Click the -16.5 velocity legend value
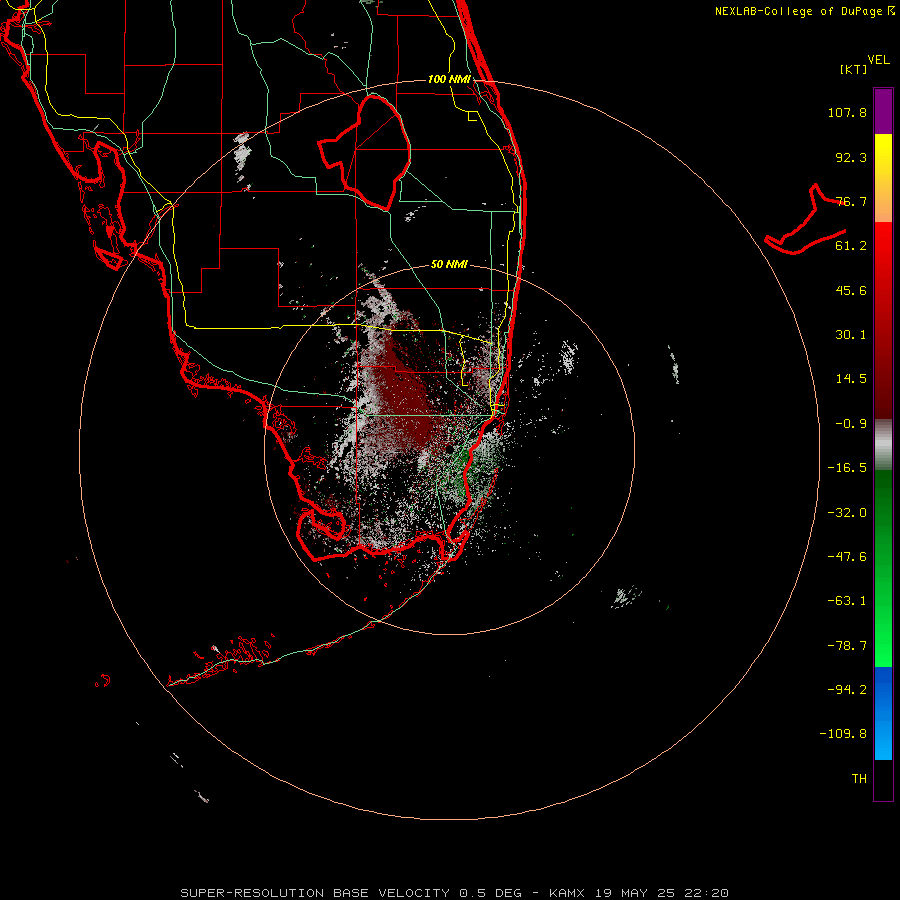 point(847,468)
